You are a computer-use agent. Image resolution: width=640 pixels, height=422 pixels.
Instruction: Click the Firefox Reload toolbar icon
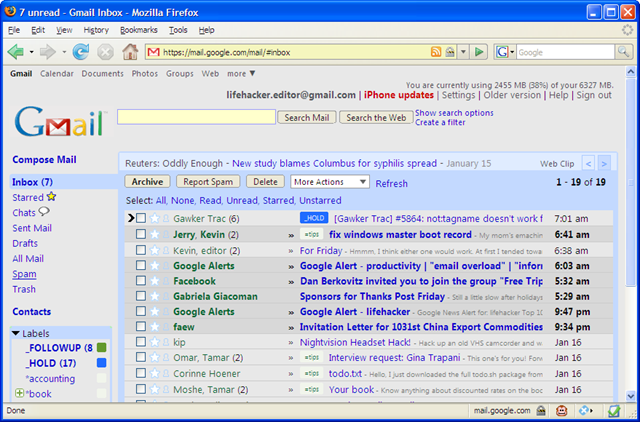[x=81, y=52]
